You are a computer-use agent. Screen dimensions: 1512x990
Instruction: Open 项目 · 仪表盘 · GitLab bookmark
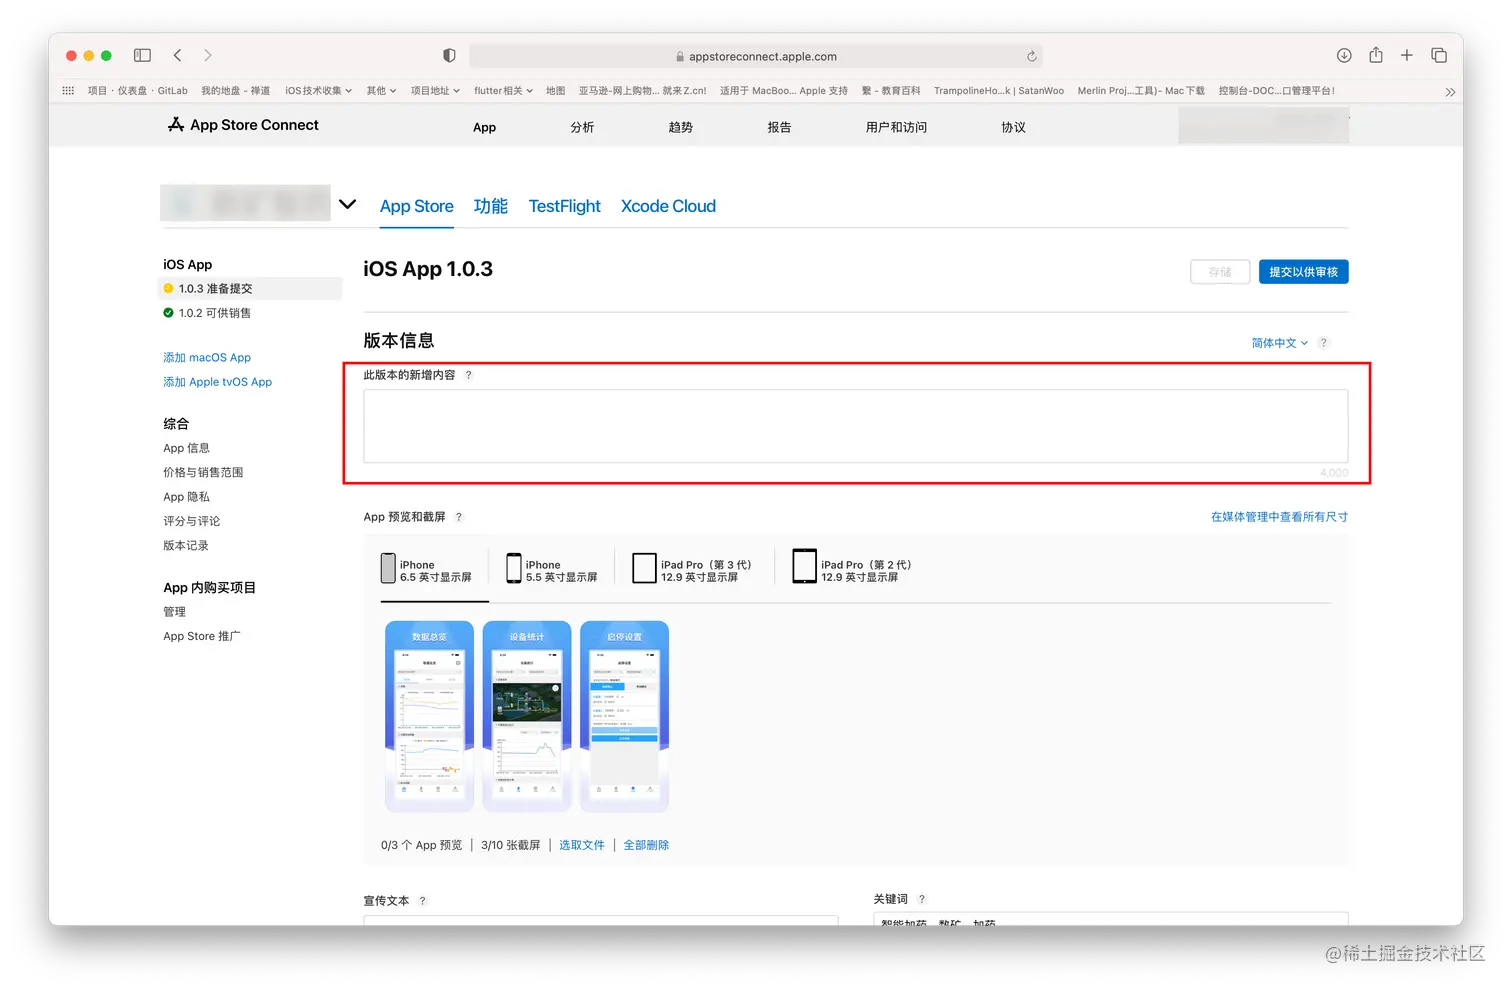[x=138, y=91]
